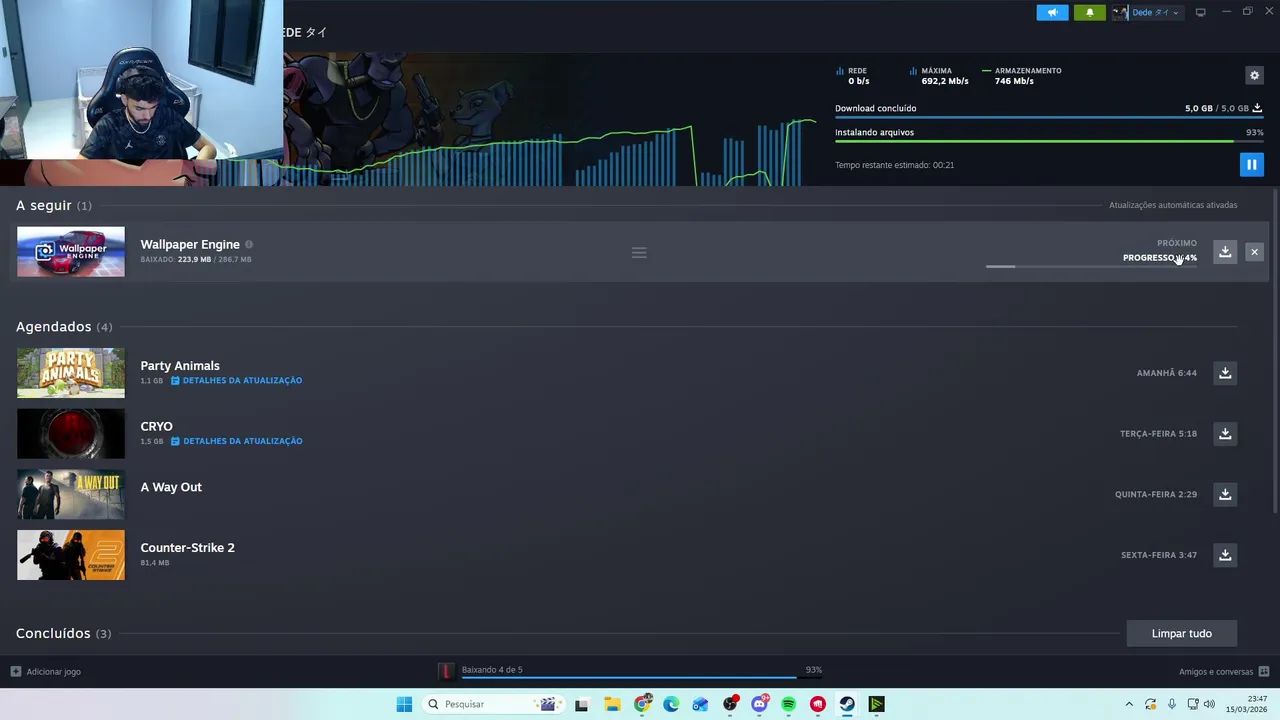Open the Windows Start menu
The width and height of the screenshot is (1280, 720).
[404, 704]
